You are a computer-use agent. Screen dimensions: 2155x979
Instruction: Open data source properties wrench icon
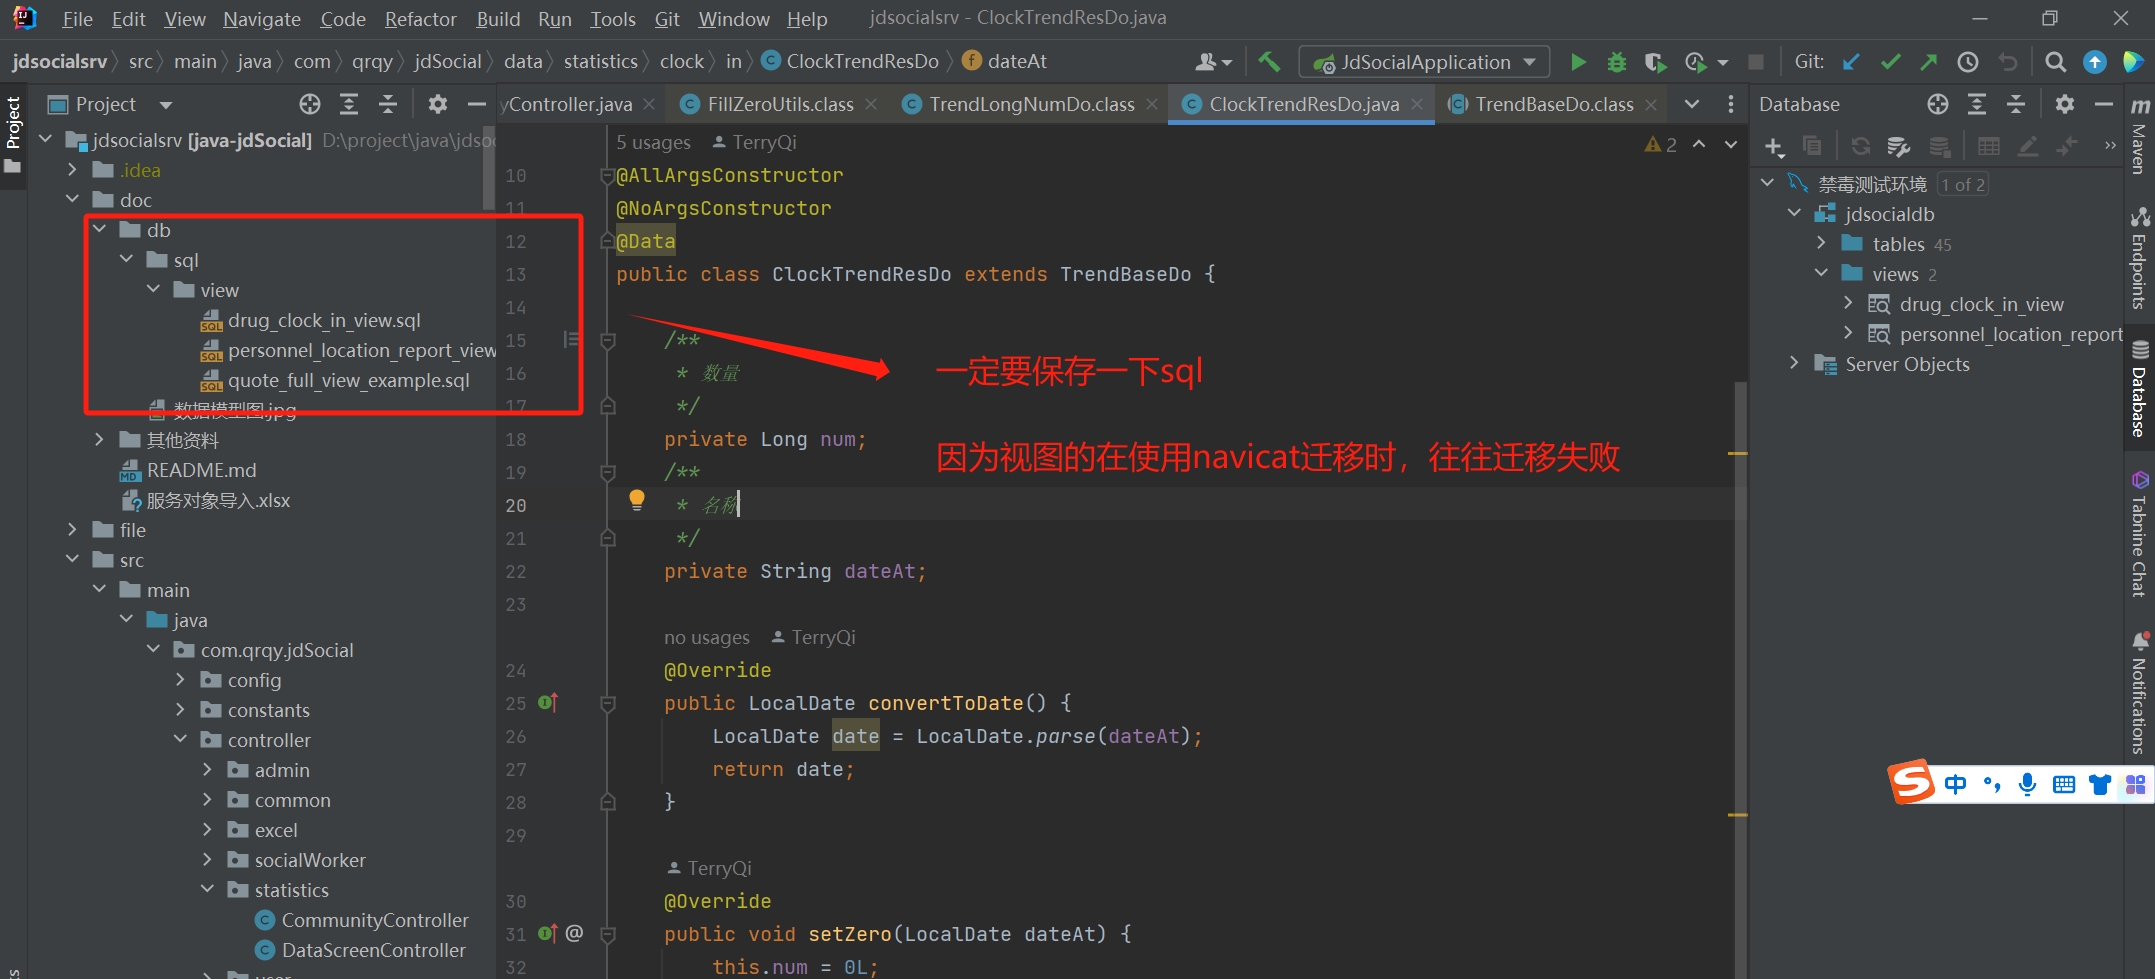tap(1898, 147)
